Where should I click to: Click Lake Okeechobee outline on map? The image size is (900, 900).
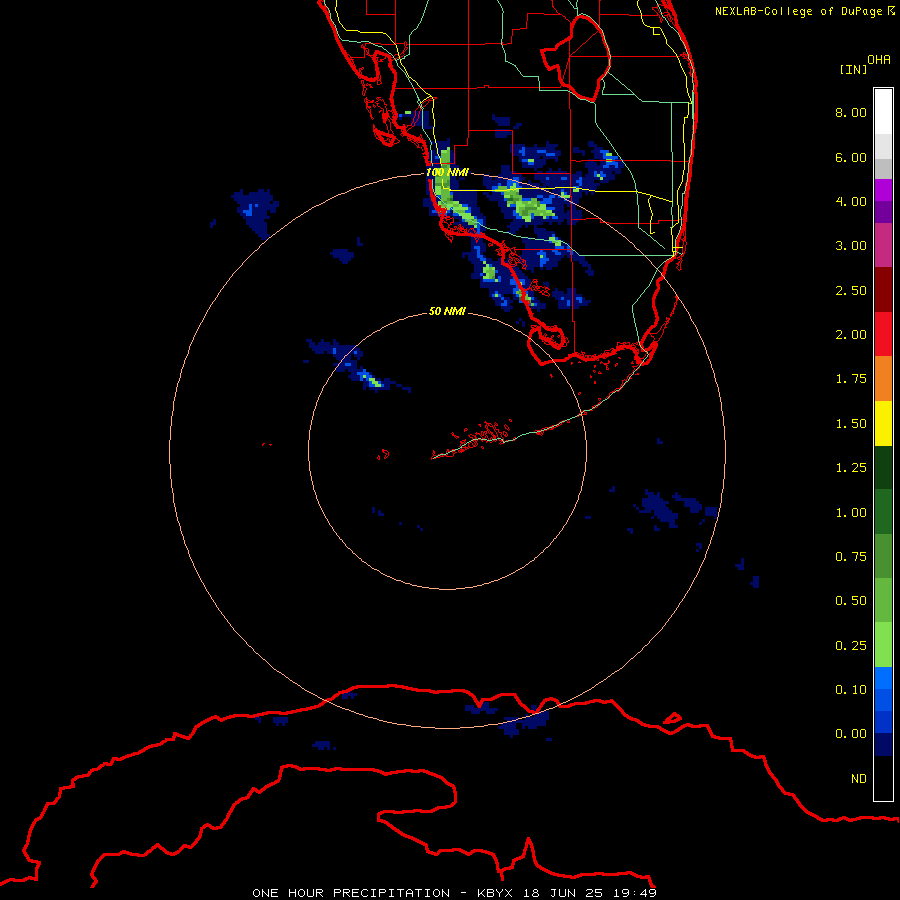coord(576,58)
